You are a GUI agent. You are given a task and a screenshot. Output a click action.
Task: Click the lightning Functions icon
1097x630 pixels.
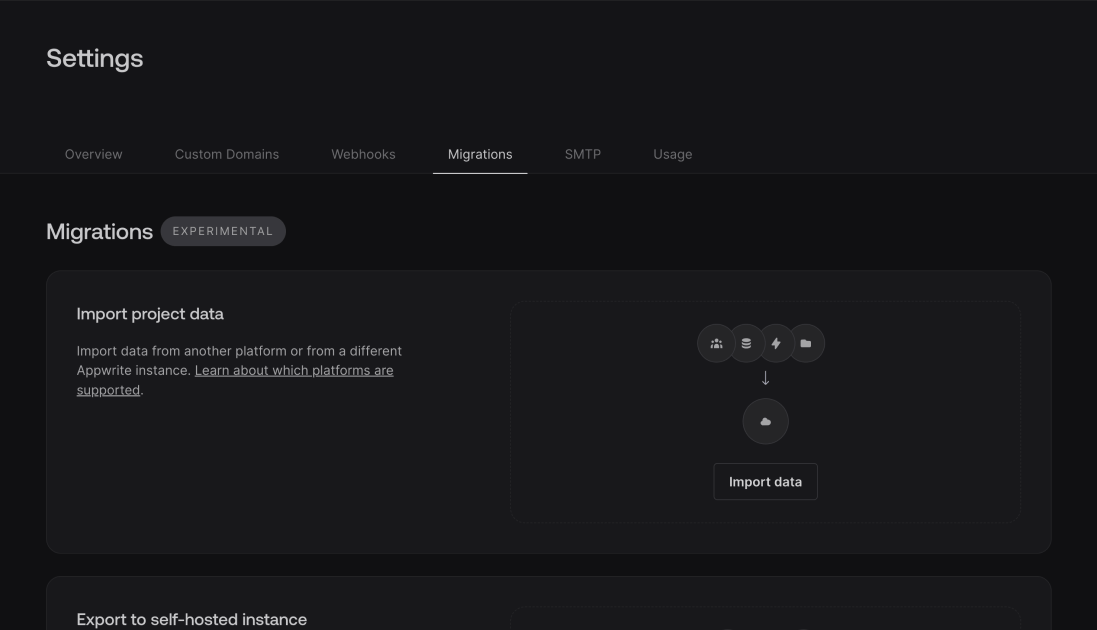click(776, 343)
